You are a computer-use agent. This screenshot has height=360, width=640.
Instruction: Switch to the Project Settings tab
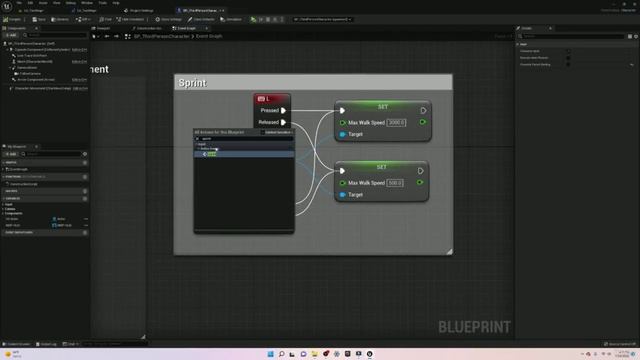pyautogui.click(x=139, y=11)
